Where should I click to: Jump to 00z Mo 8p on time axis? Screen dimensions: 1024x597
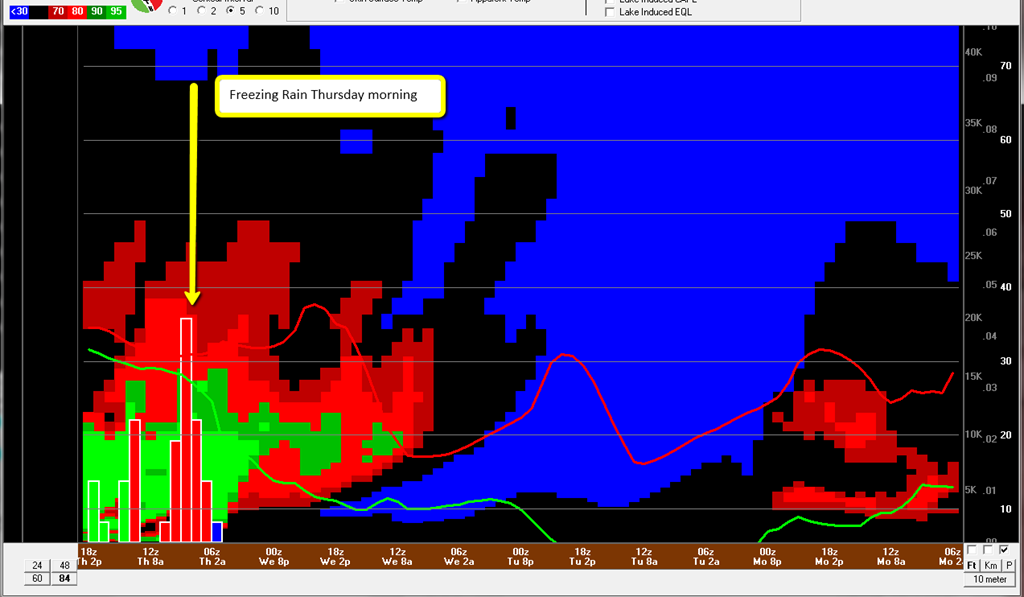767,557
